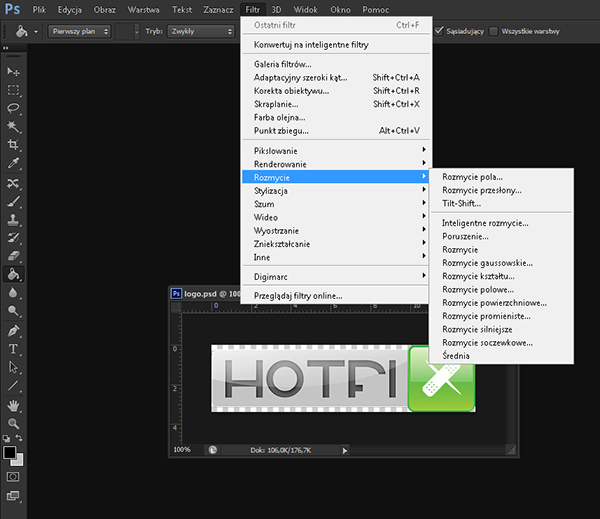Select the Zoom tool

point(13,423)
